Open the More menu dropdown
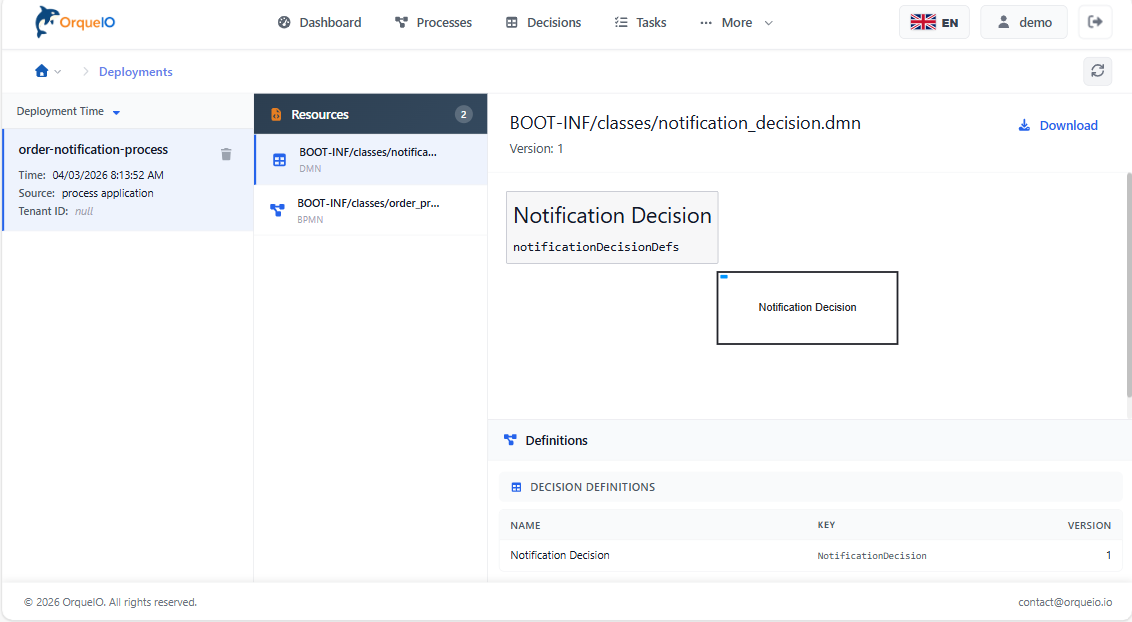Viewport: 1132px width, 622px height. click(736, 22)
